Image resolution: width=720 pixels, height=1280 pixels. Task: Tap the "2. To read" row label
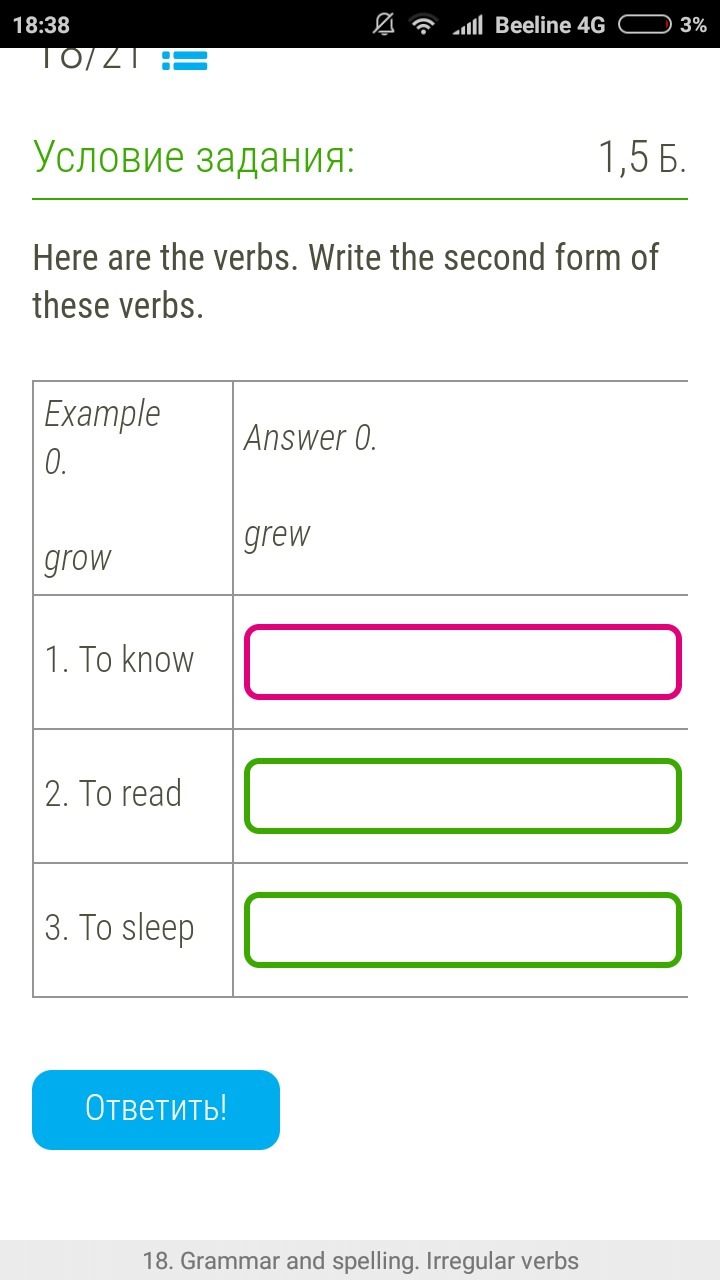[114, 794]
